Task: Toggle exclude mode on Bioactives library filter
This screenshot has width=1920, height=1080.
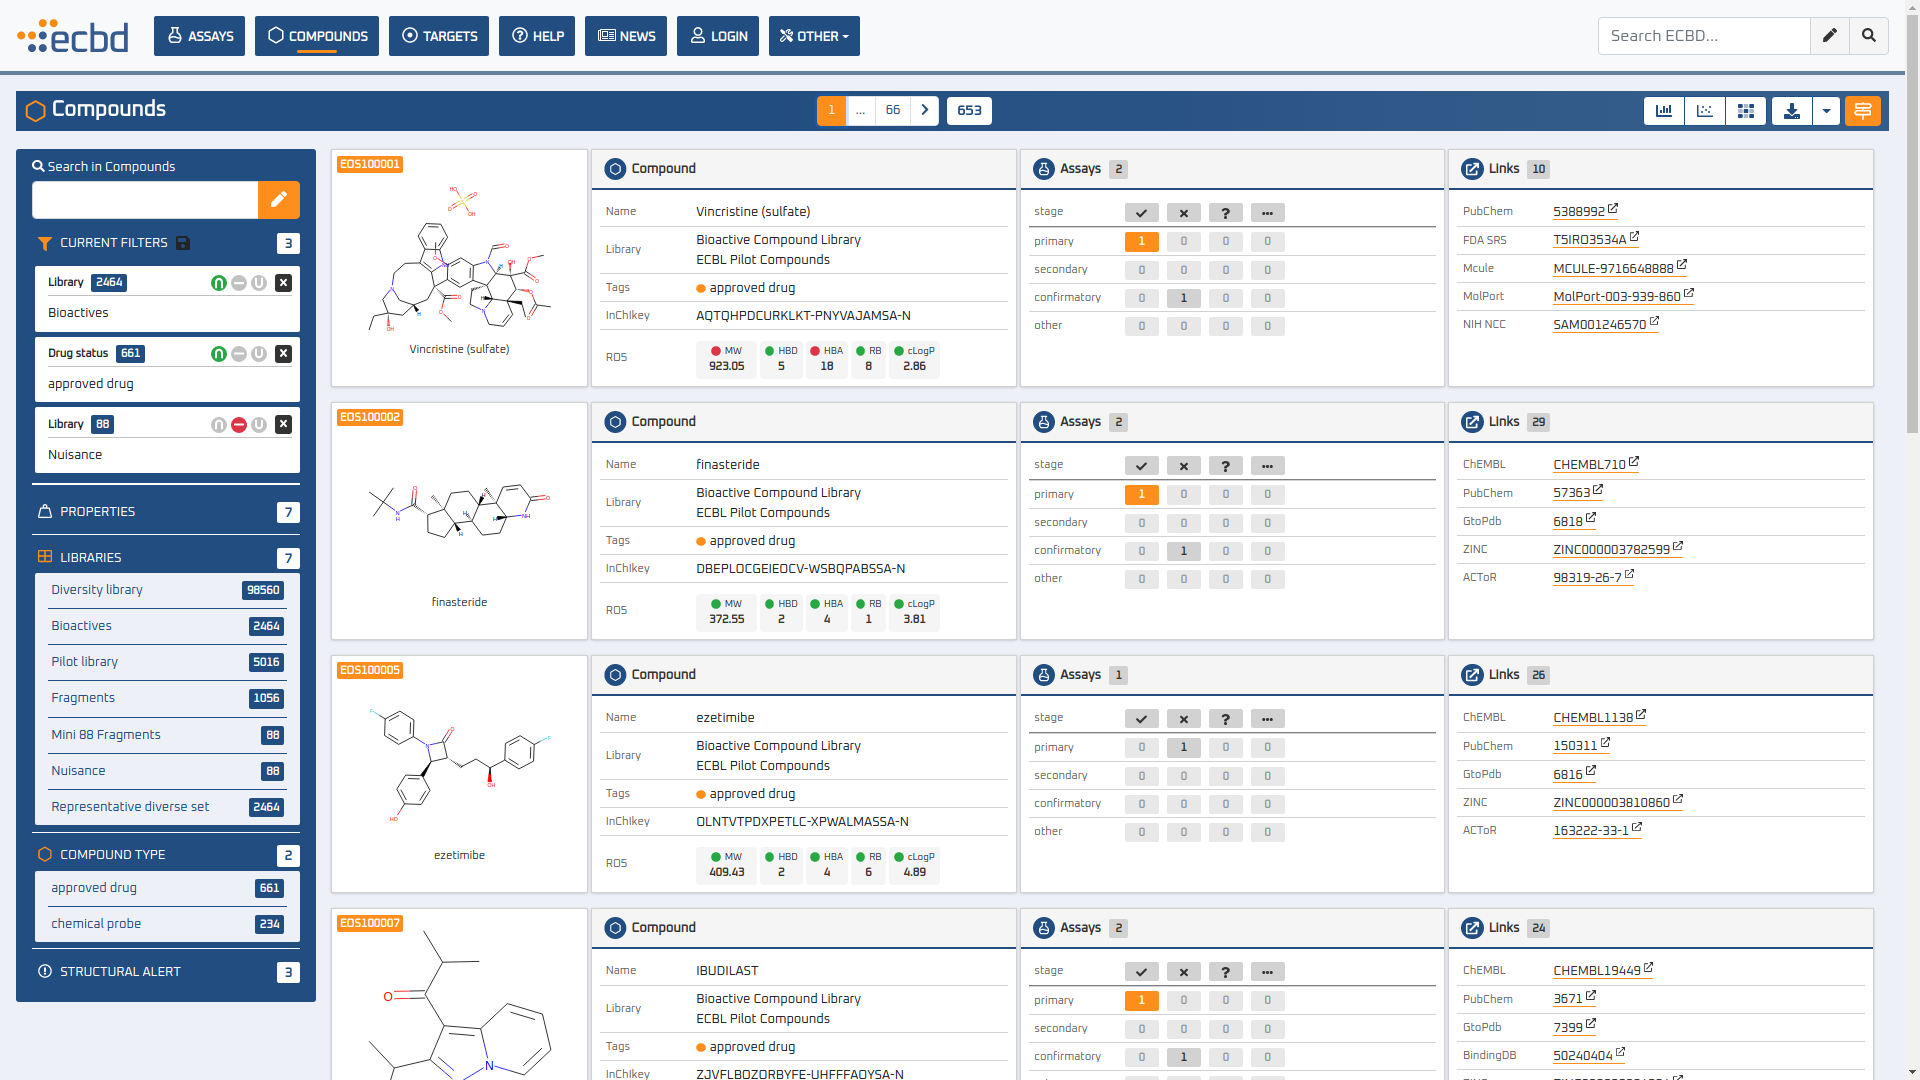Action: point(239,283)
